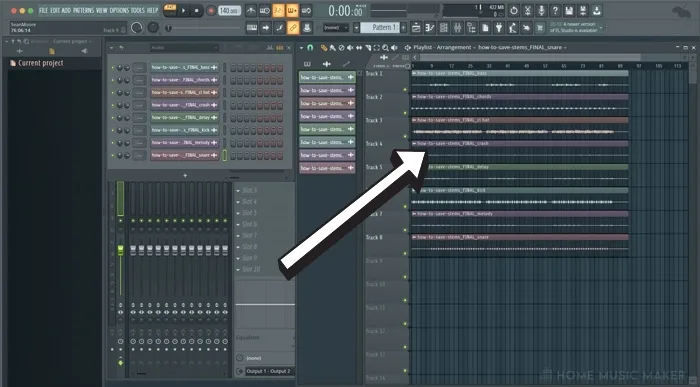The image size is (700, 387).
Task: Open the tempo tapper icon
Action: [513, 28]
